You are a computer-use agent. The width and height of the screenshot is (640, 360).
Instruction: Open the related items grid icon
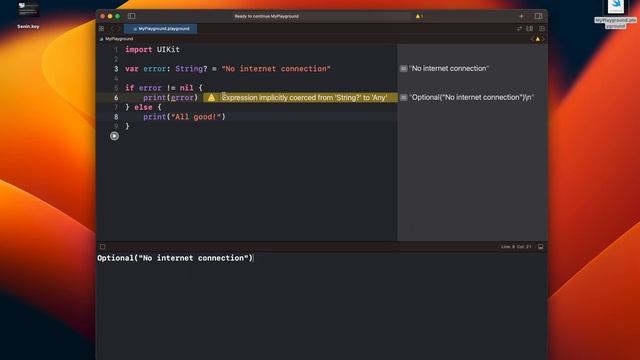click(x=101, y=29)
